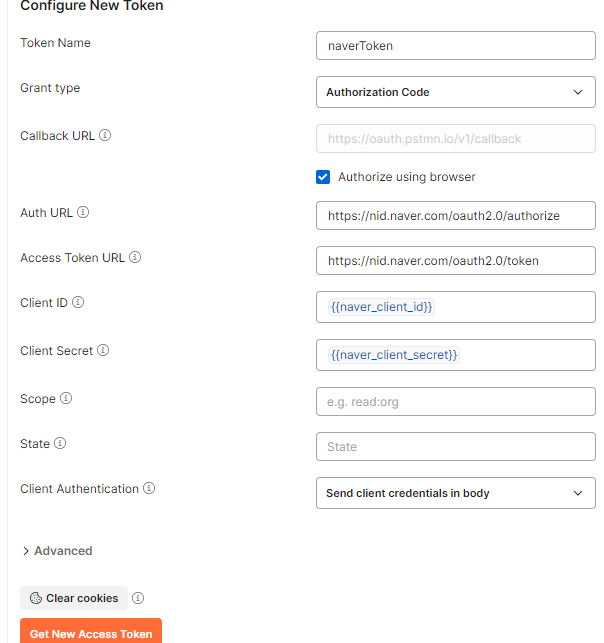Image resolution: width=604 pixels, height=643 pixels.
Task: Open the Grant type dropdown
Action: pos(456,92)
